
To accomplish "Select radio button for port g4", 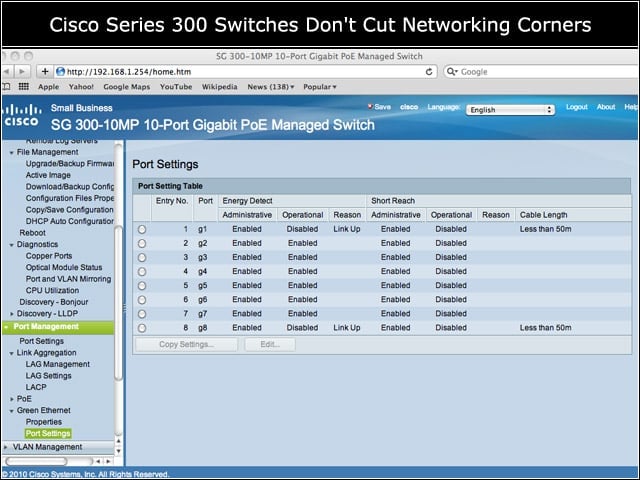I will click(142, 272).
